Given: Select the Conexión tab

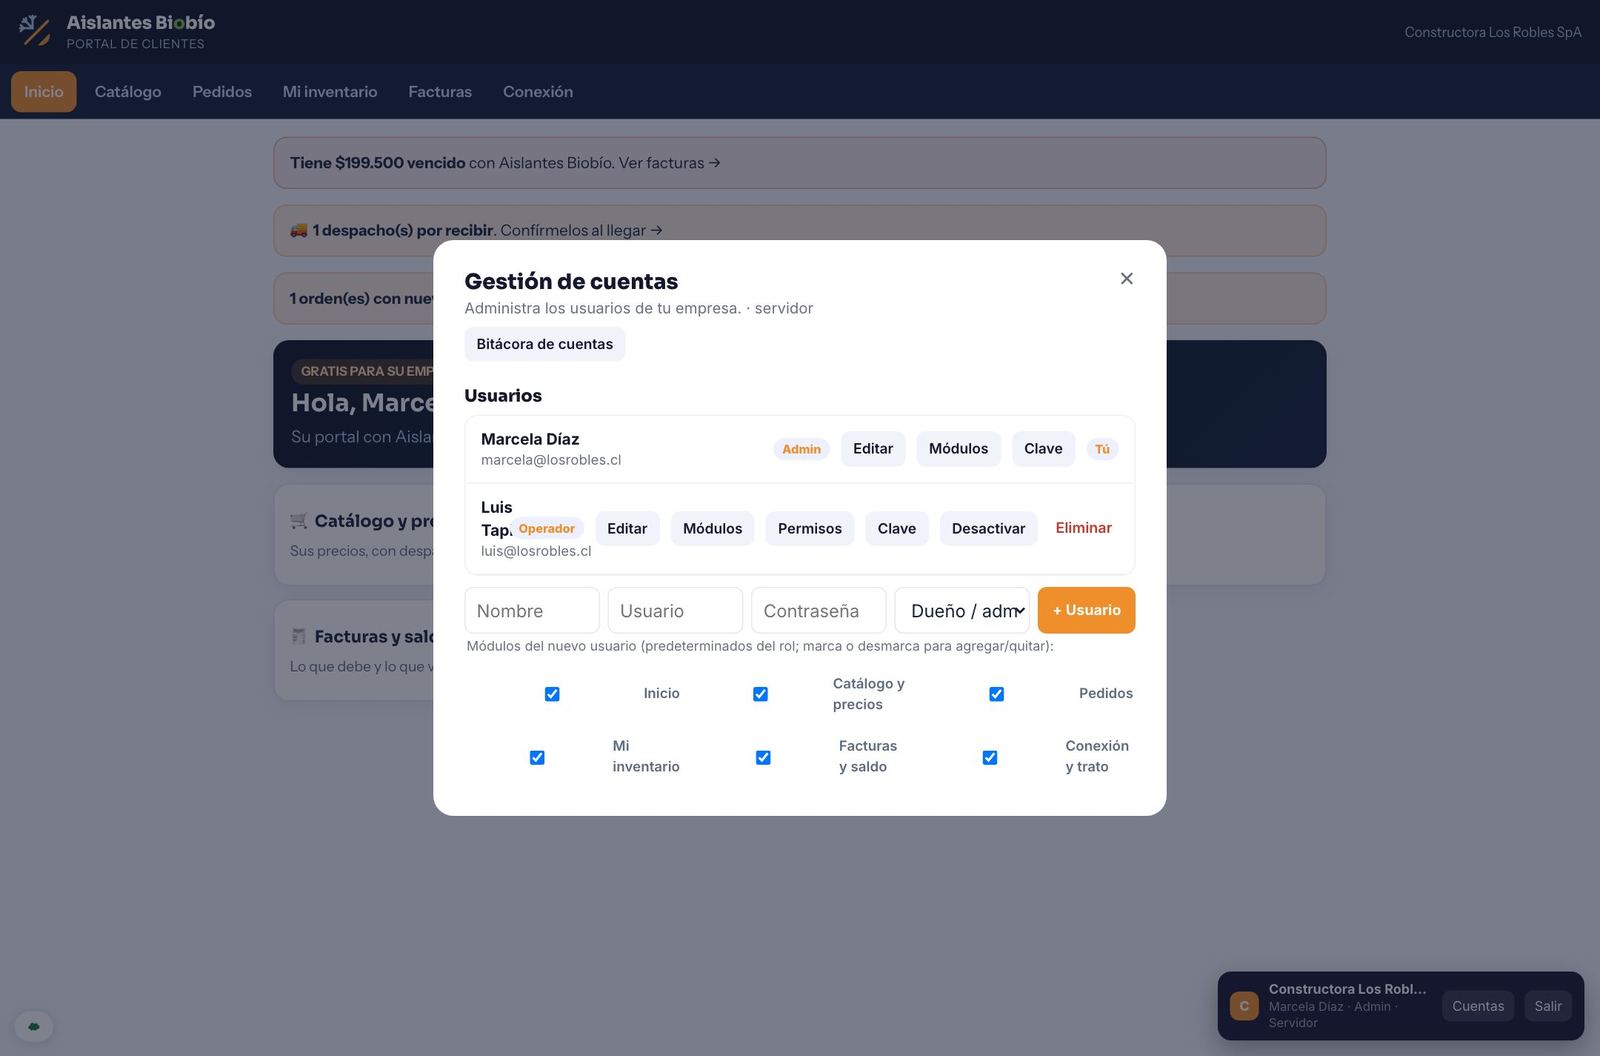Looking at the screenshot, I should click(x=538, y=91).
